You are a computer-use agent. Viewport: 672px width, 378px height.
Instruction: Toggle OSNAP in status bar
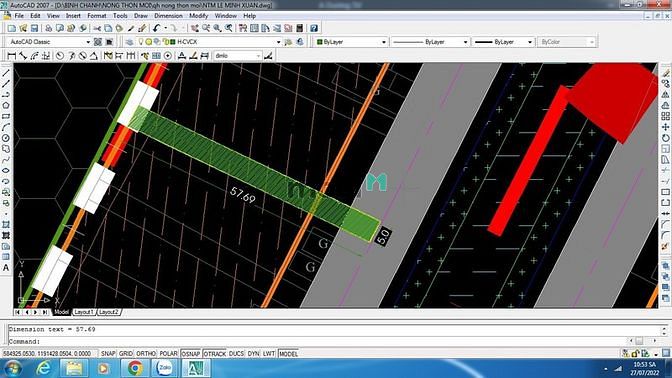point(191,354)
